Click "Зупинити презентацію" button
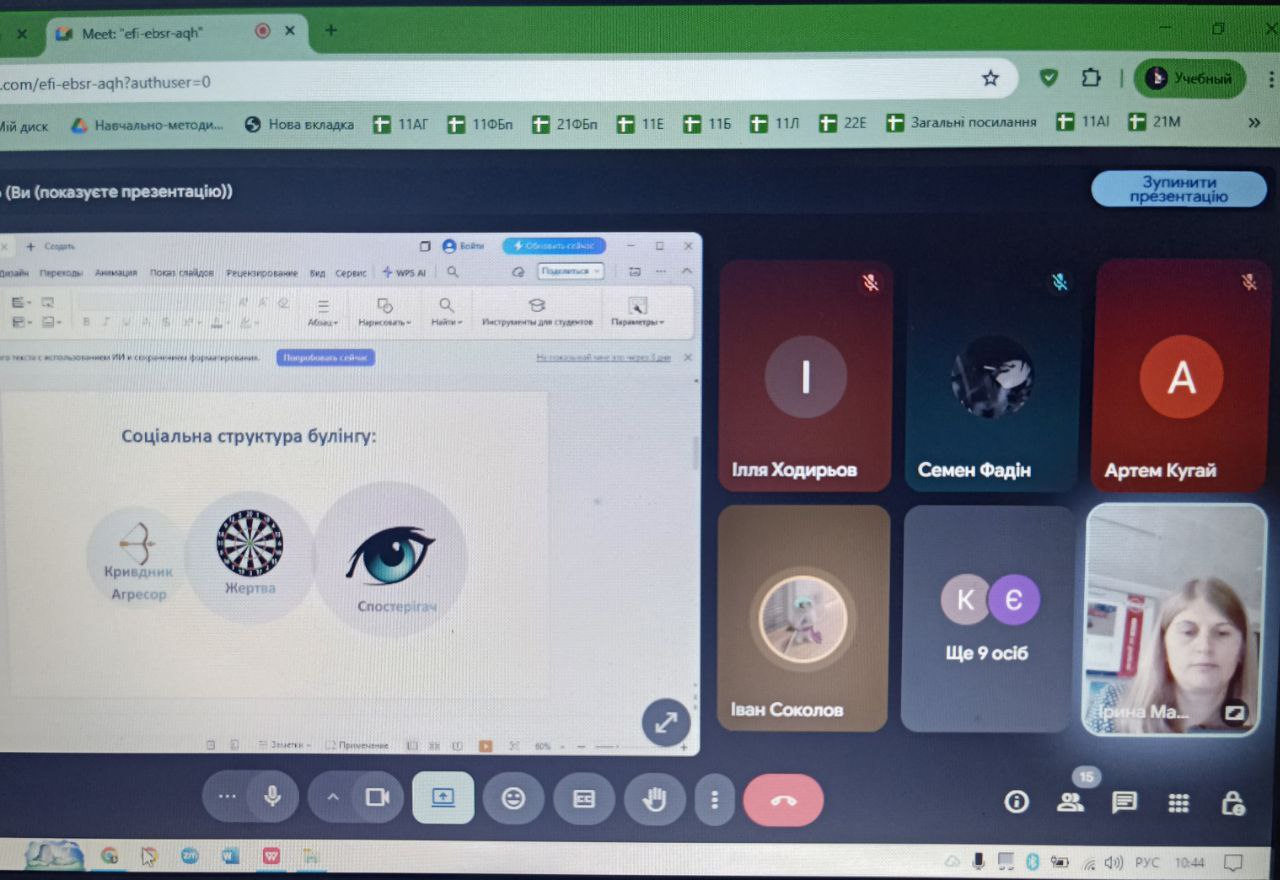This screenshot has width=1280, height=880. coord(1178,189)
